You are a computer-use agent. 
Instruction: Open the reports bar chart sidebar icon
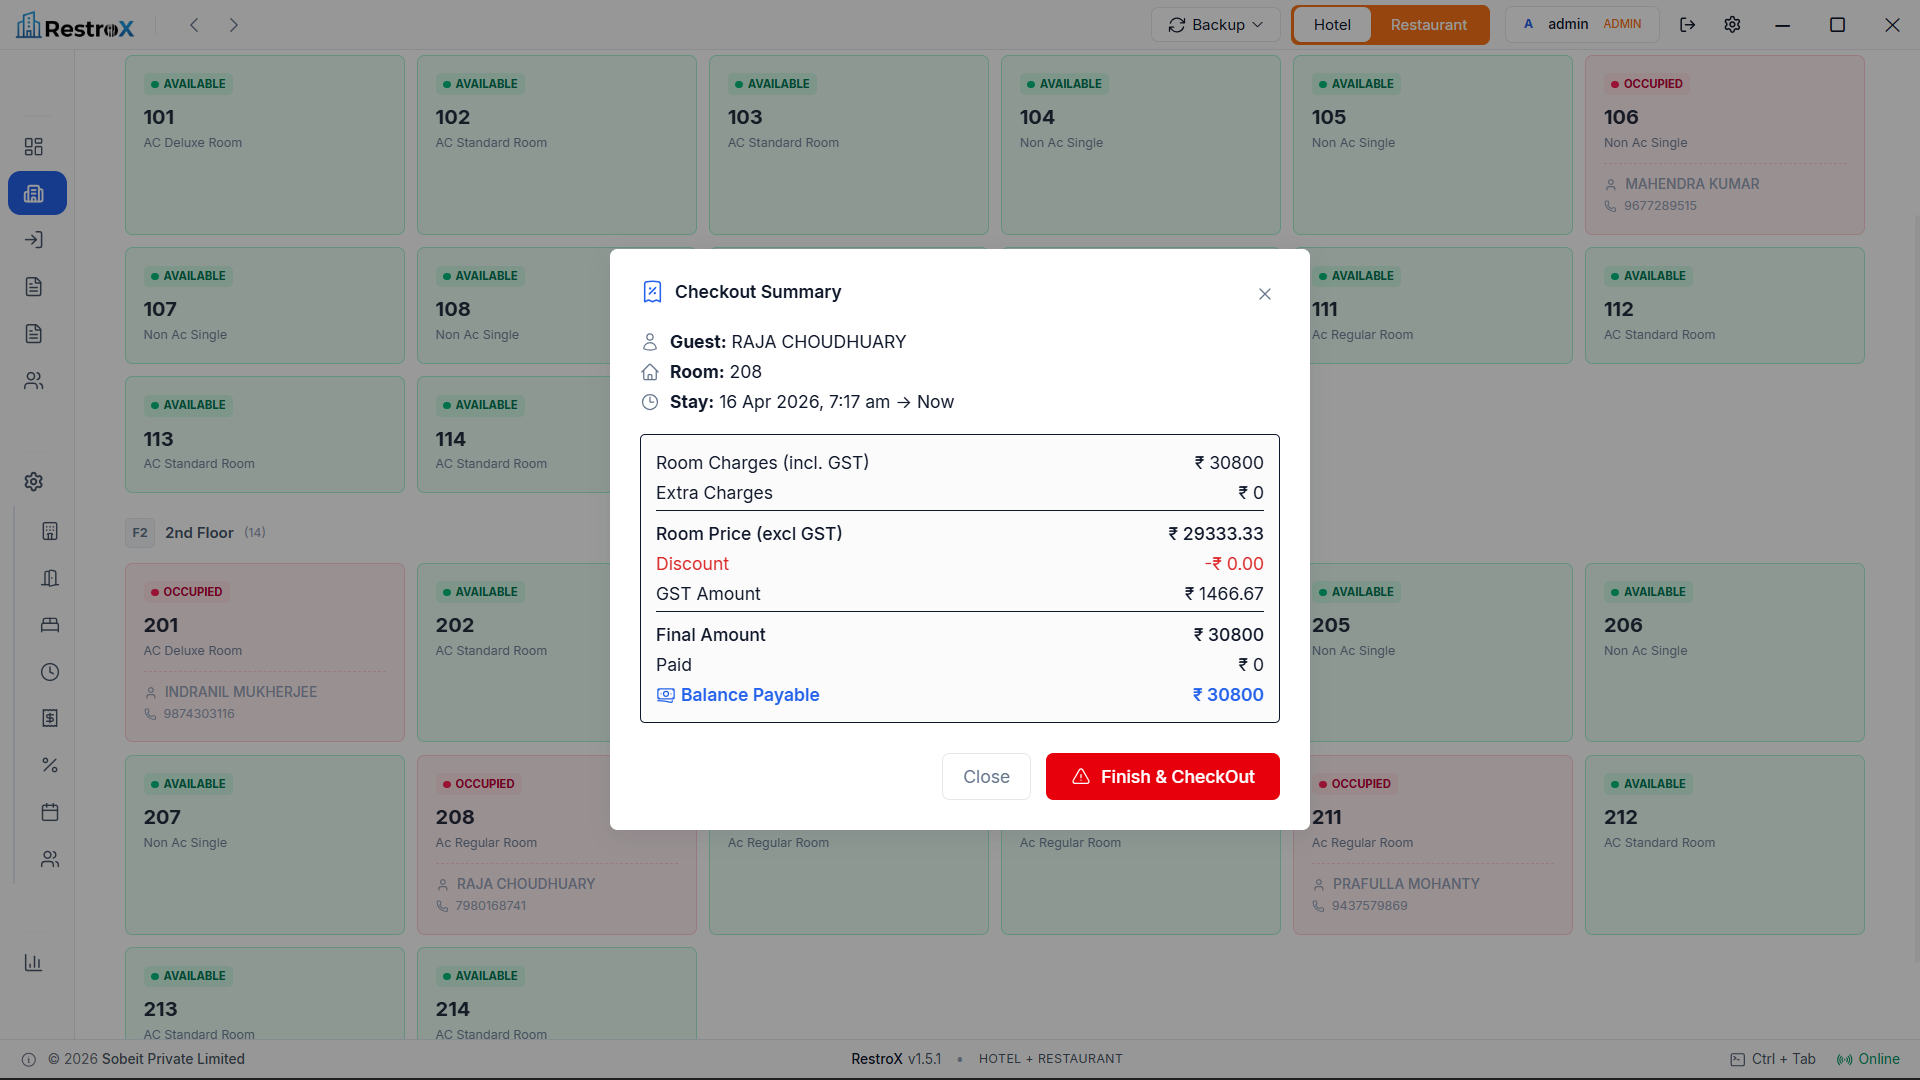tap(34, 963)
